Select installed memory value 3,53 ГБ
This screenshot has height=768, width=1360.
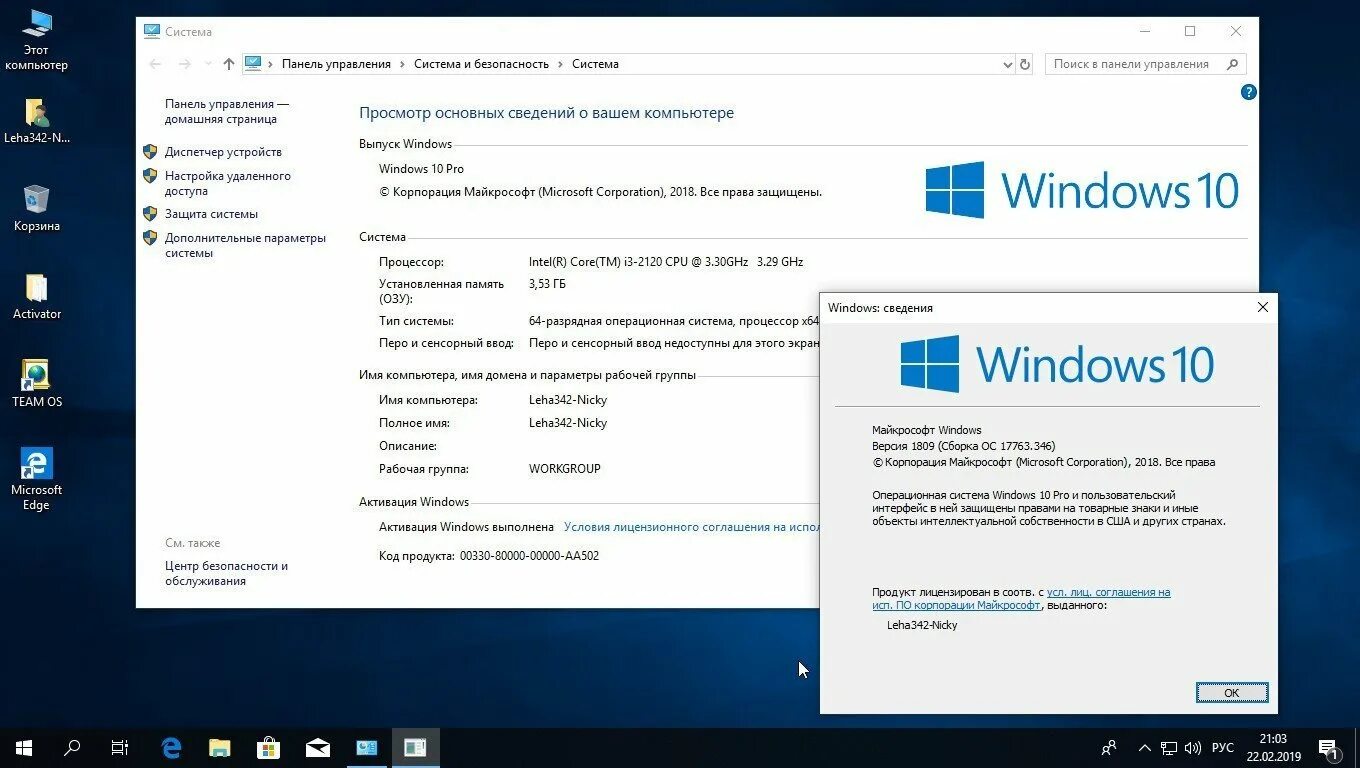tap(547, 284)
